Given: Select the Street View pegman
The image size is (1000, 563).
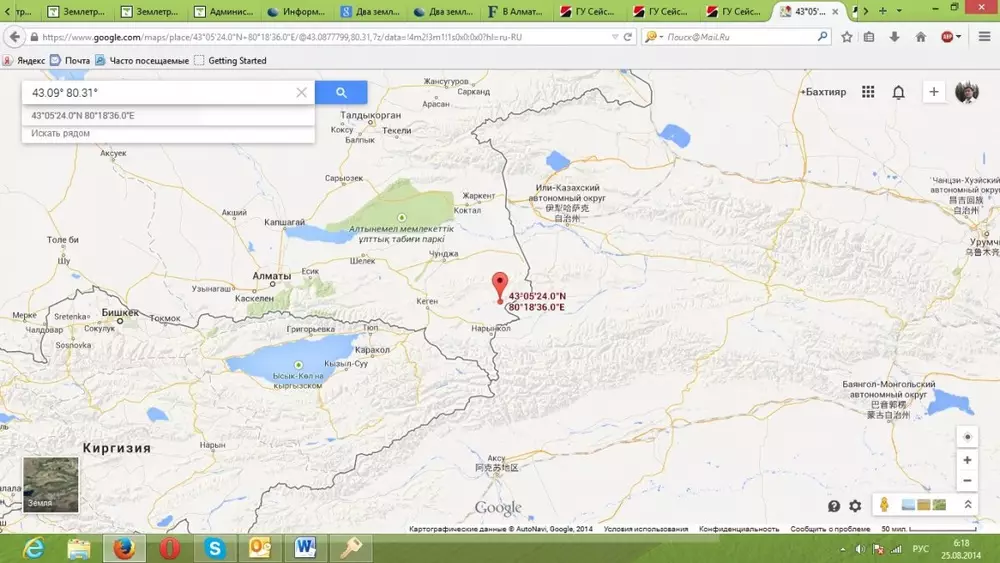Looking at the screenshot, I should tap(884, 506).
